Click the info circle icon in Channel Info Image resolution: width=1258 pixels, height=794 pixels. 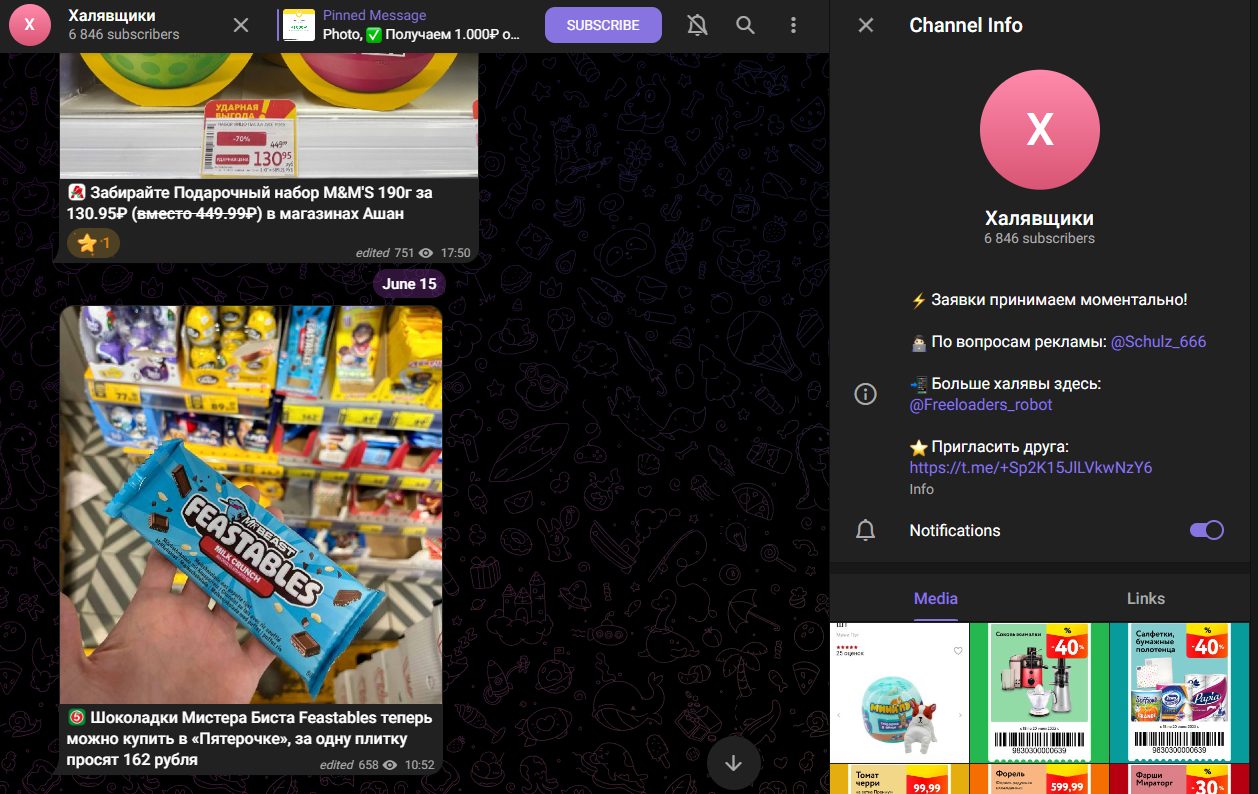866,394
